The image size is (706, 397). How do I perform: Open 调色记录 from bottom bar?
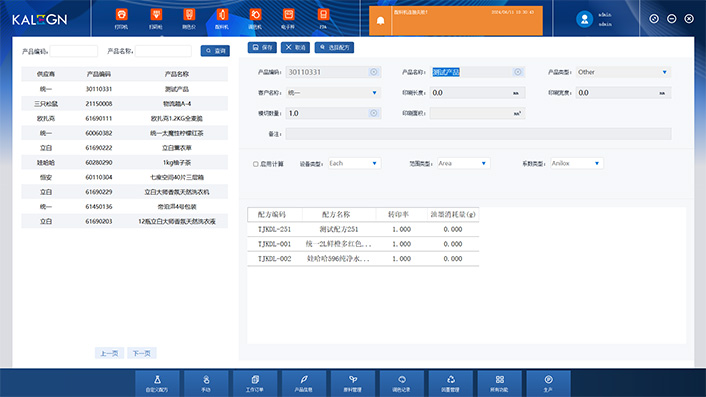coord(402,383)
